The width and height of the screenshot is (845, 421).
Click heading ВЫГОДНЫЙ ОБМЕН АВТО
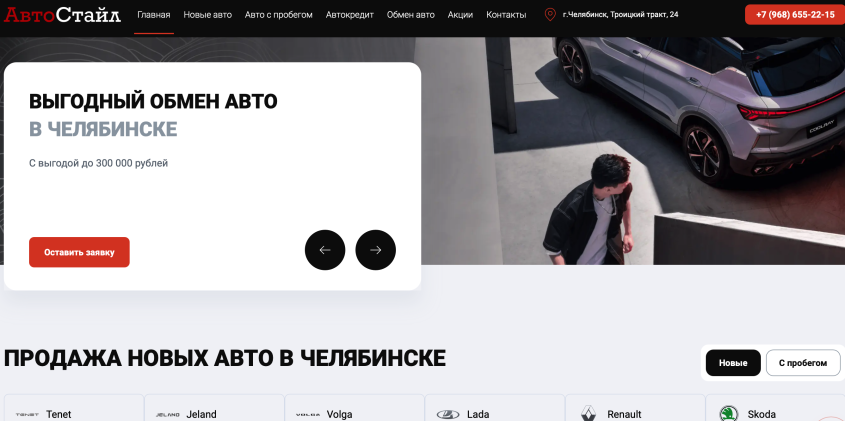coord(153,101)
